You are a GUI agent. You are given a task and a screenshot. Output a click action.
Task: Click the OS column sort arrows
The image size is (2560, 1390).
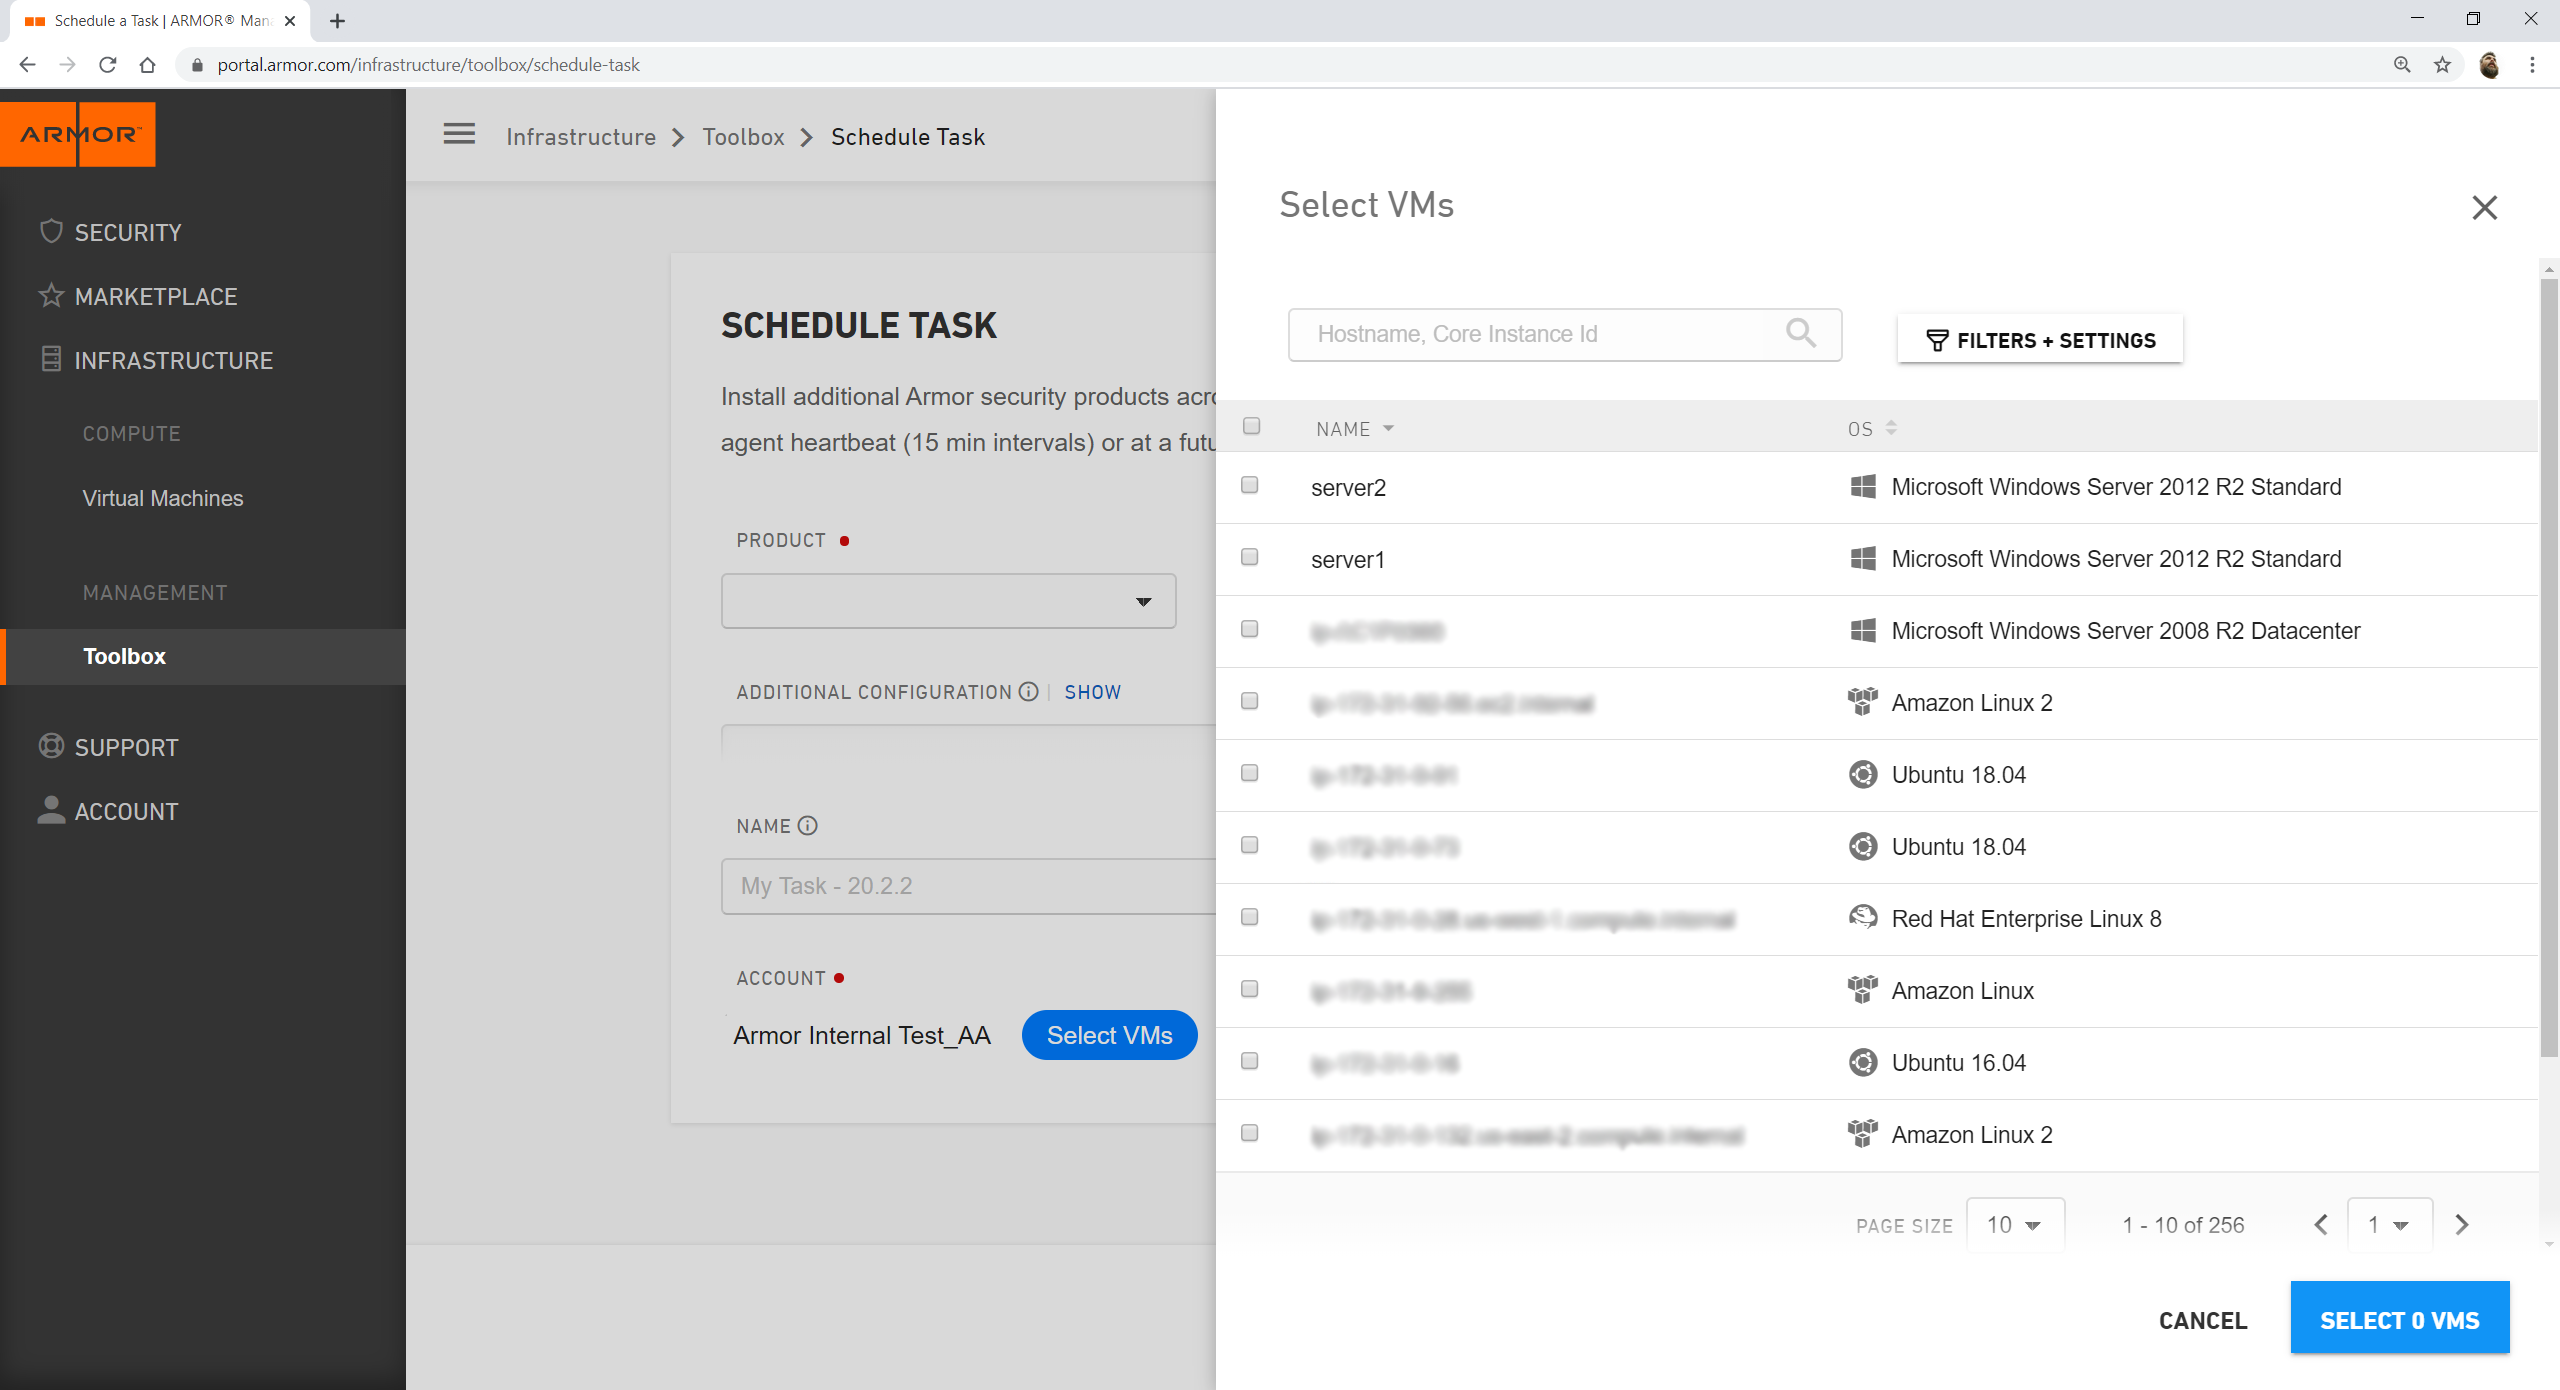(x=1891, y=428)
